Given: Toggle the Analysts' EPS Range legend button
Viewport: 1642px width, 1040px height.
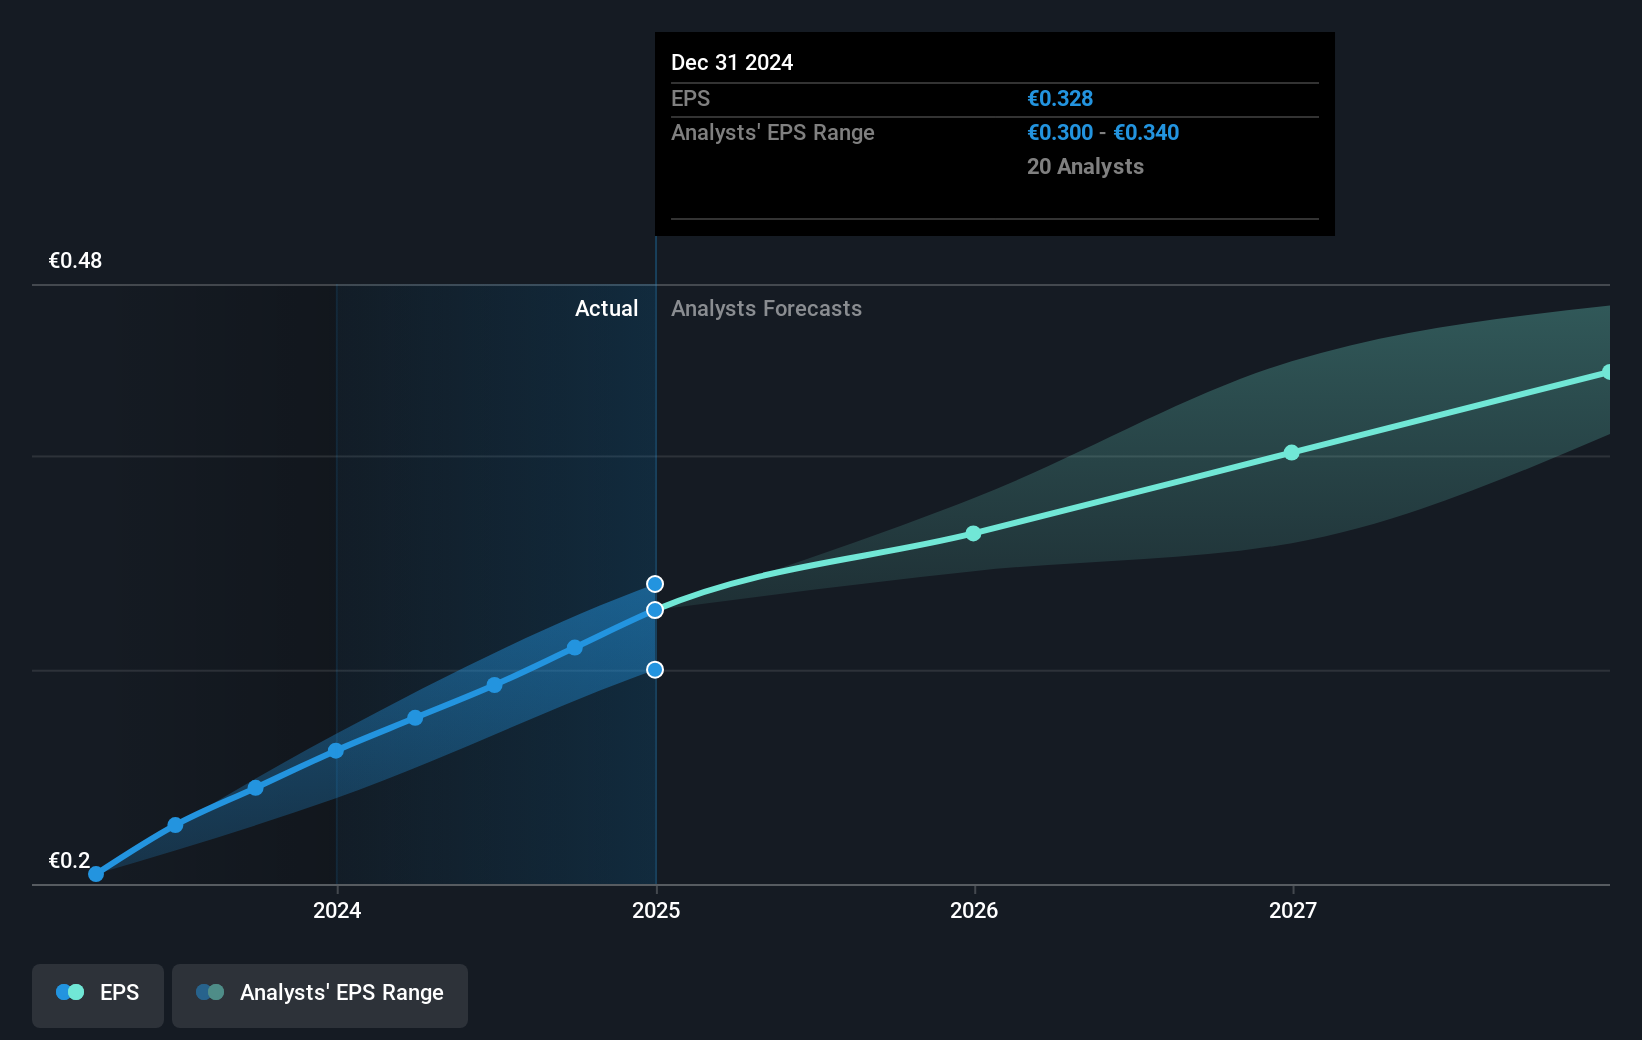Looking at the screenshot, I should click(320, 995).
